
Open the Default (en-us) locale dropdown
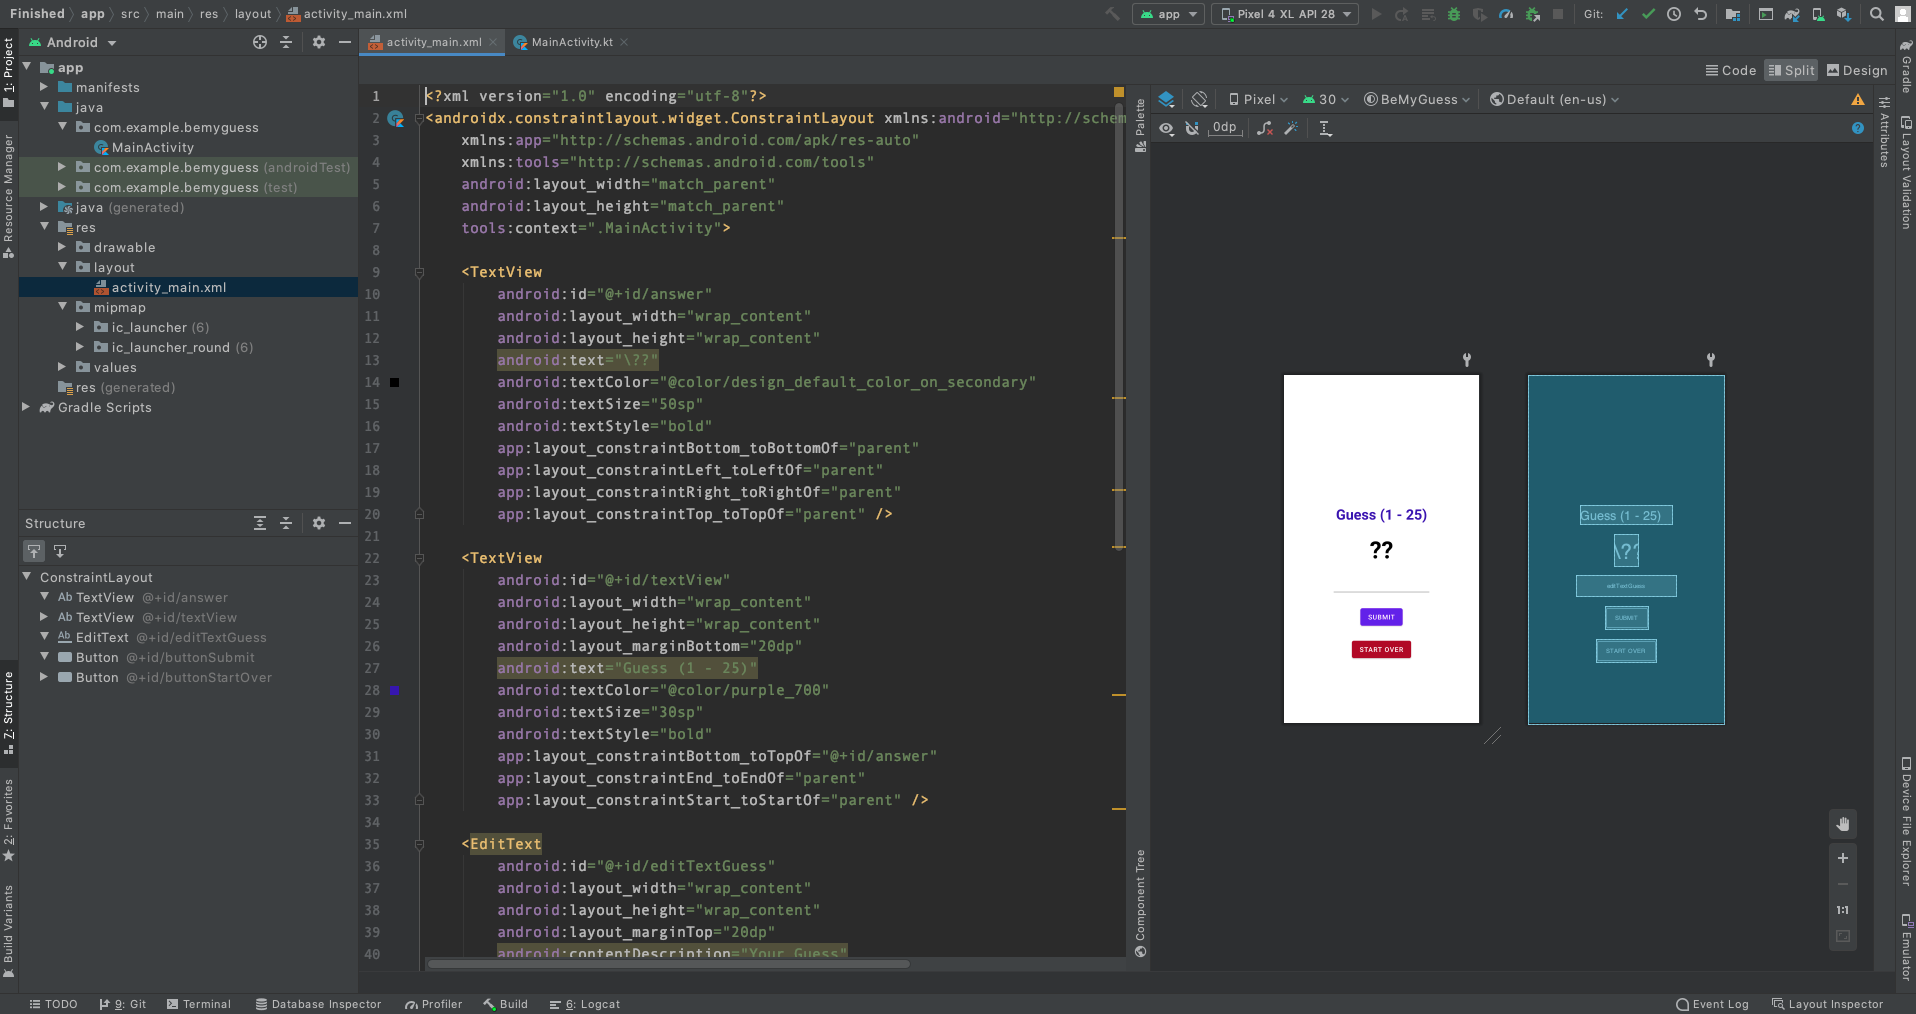click(x=1553, y=99)
